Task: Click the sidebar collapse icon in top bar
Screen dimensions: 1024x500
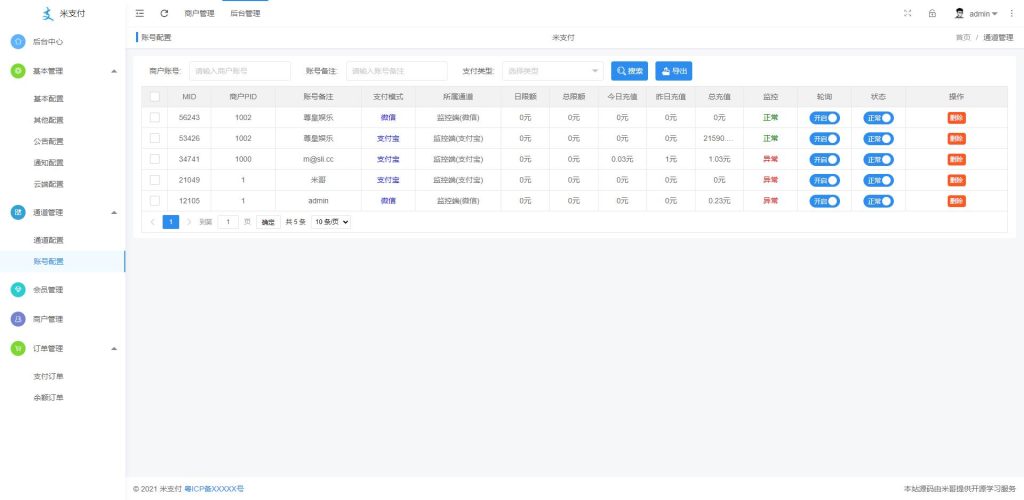Action: tap(140, 14)
